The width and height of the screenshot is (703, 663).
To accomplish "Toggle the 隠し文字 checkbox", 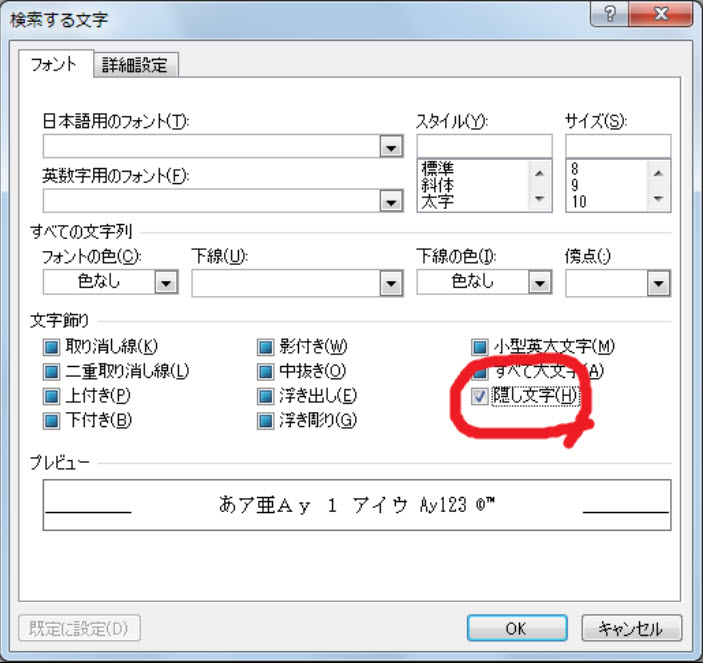I will [x=480, y=396].
